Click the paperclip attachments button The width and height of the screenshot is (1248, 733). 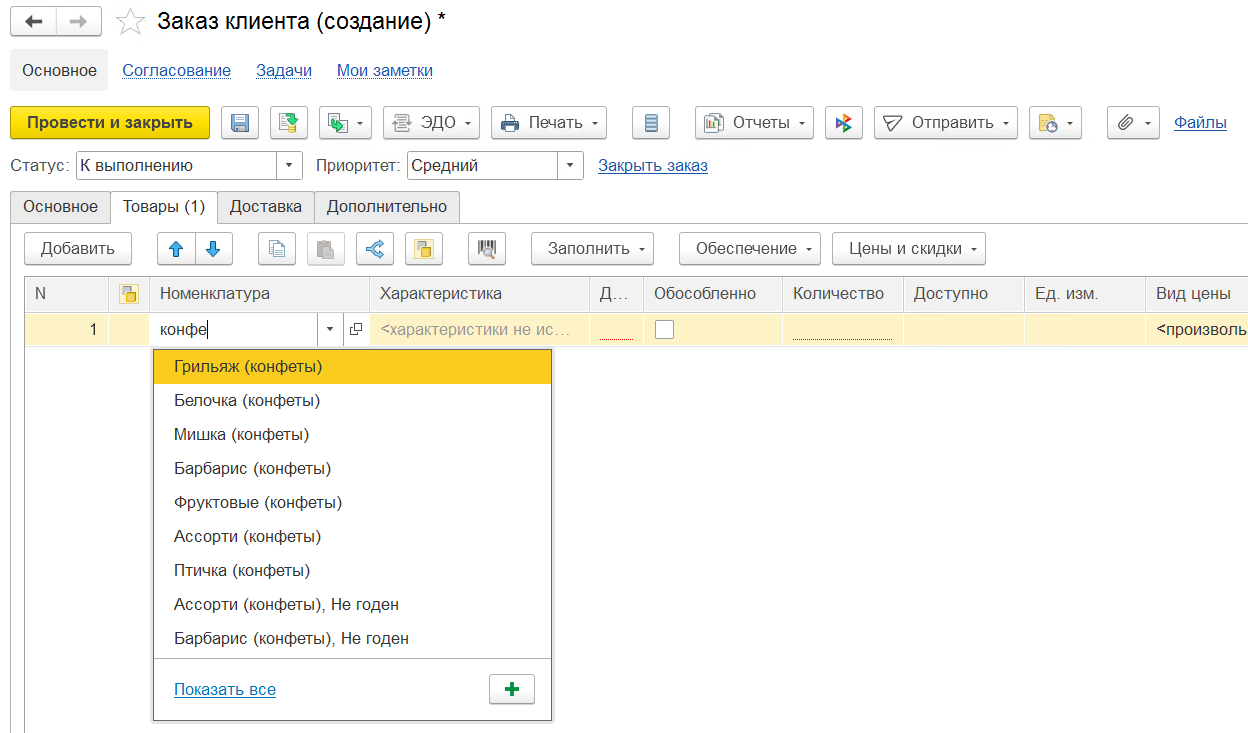pyautogui.click(x=1133, y=123)
